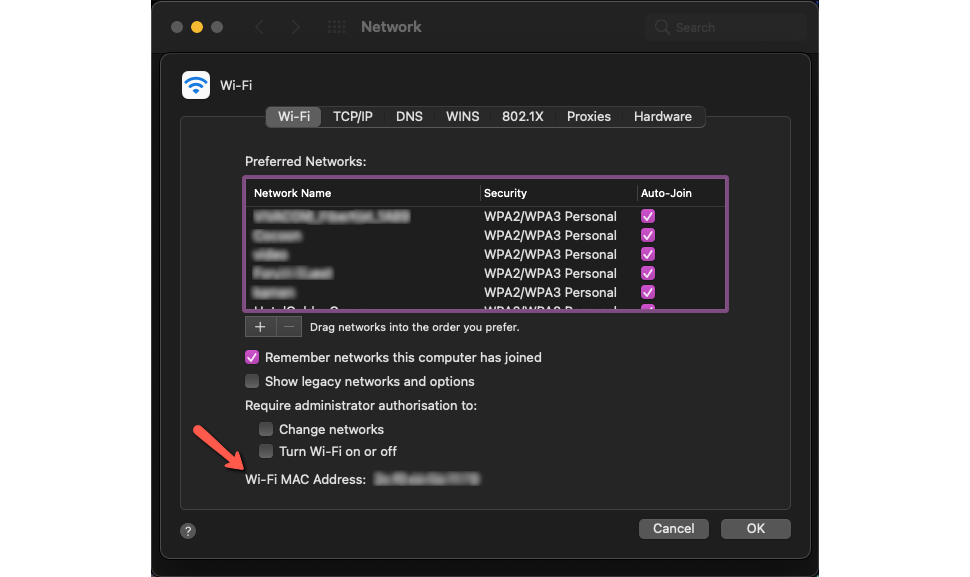Click the magnifying glass search icon
This screenshot has height=577, width=970.
click(662, 27)
